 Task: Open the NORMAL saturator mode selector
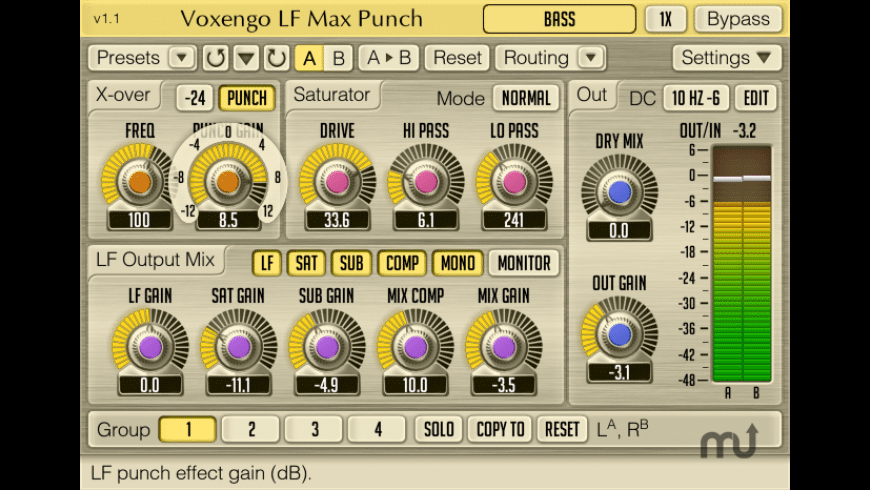526,98
